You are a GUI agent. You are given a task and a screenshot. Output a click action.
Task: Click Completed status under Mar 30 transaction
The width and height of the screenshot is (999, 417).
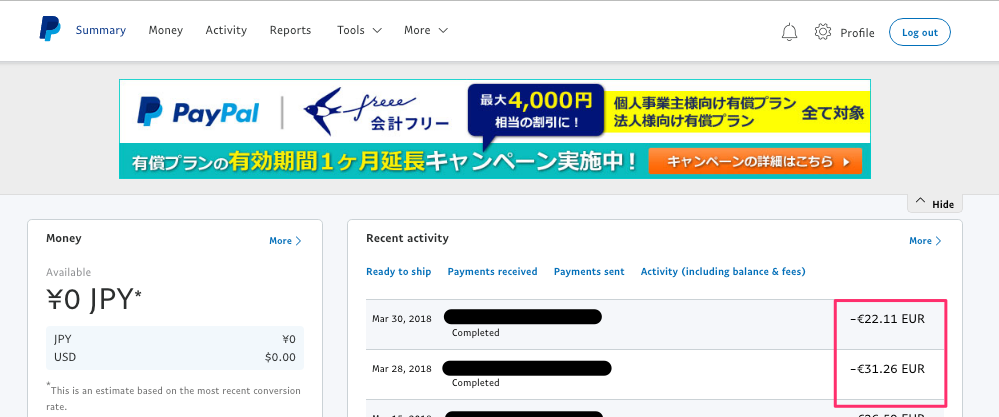tap(475, 333)
